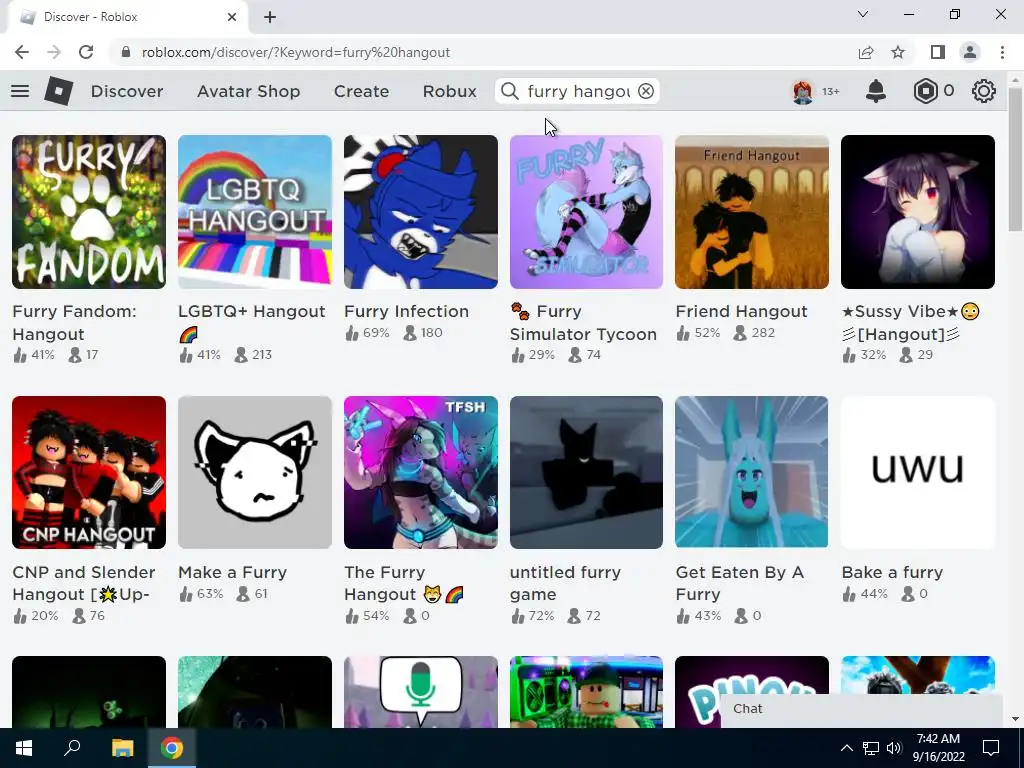This screenshot has height=768, width=1024.
Task: Open a new browser tab
Action: point(270,17)
